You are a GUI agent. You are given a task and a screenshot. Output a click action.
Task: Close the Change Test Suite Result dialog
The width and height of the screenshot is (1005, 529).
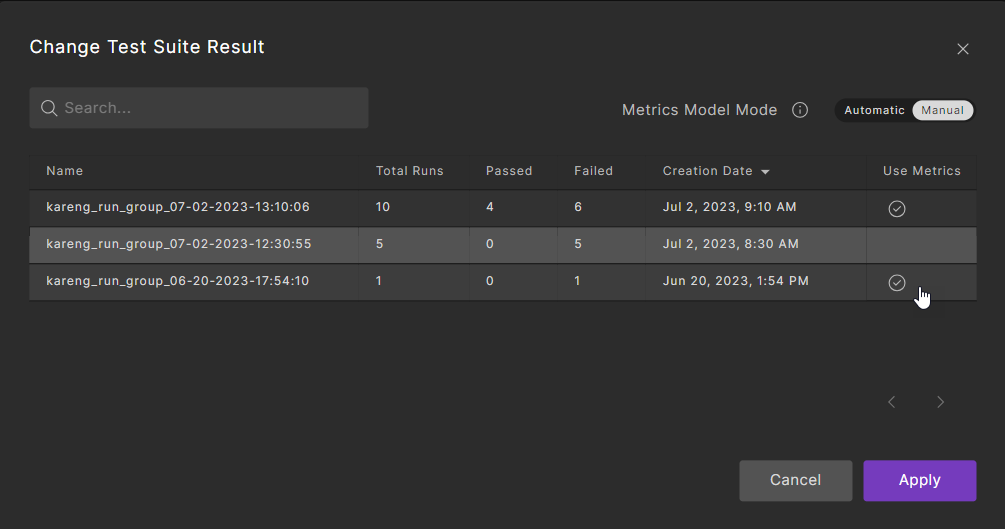point(963,49)
